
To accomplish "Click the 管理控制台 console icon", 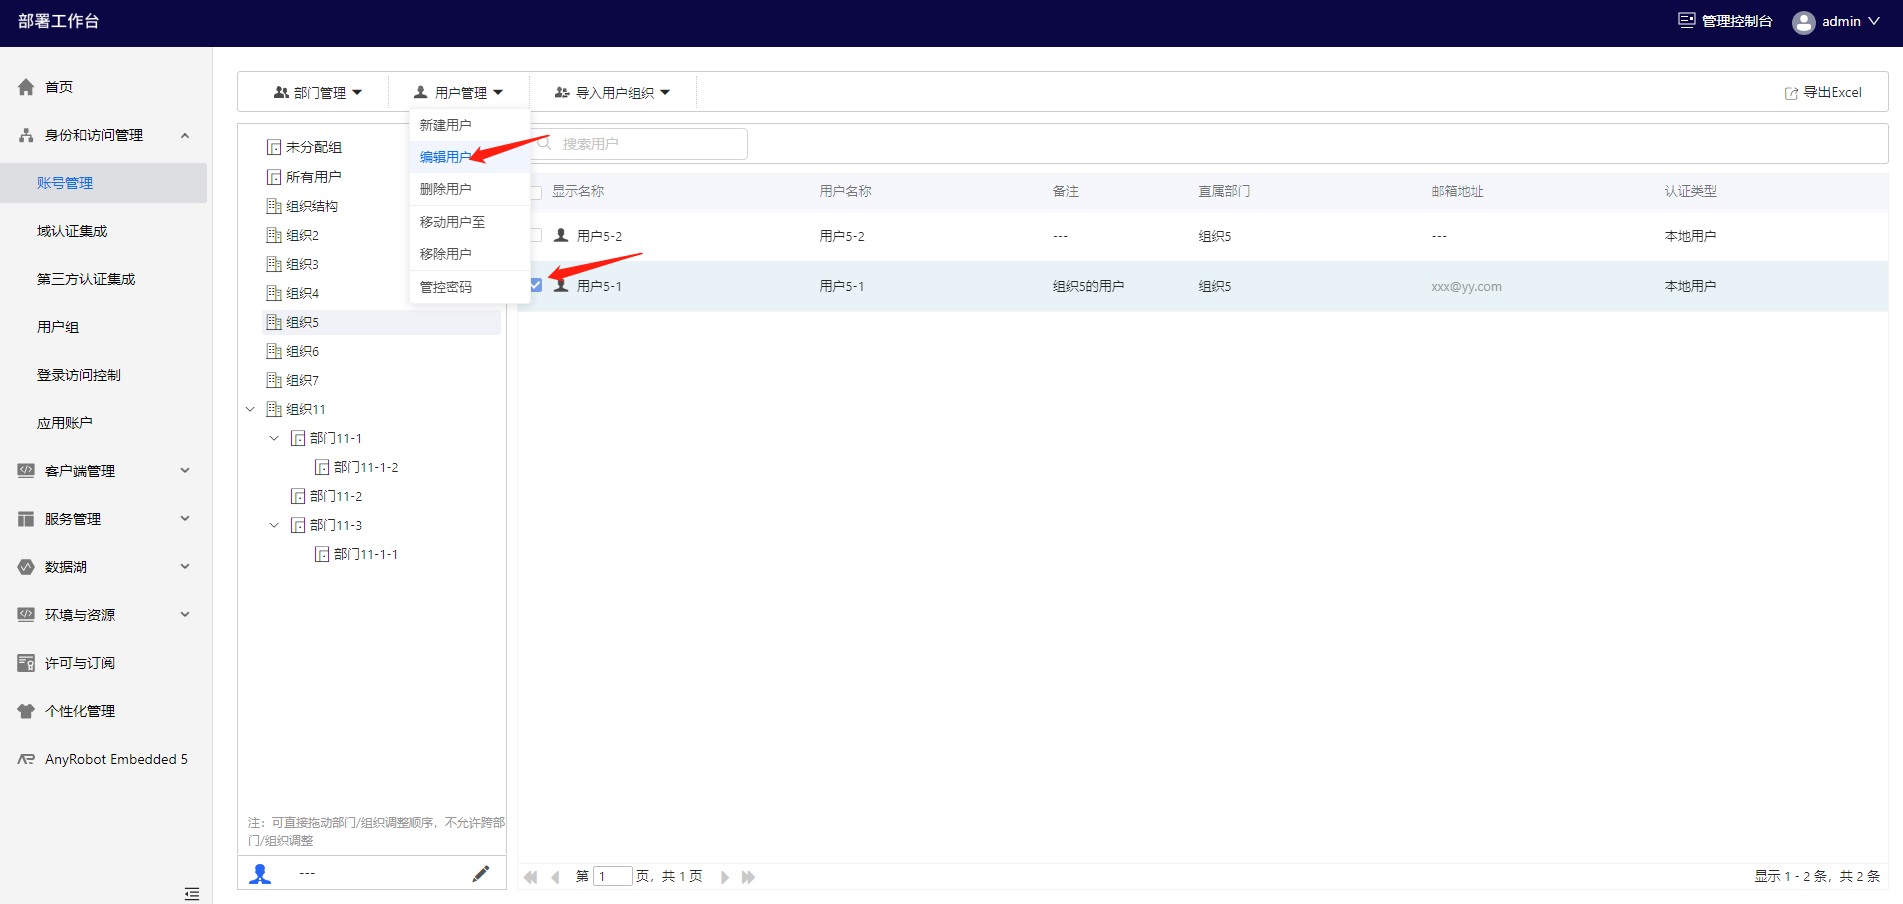I will 1687,21.
